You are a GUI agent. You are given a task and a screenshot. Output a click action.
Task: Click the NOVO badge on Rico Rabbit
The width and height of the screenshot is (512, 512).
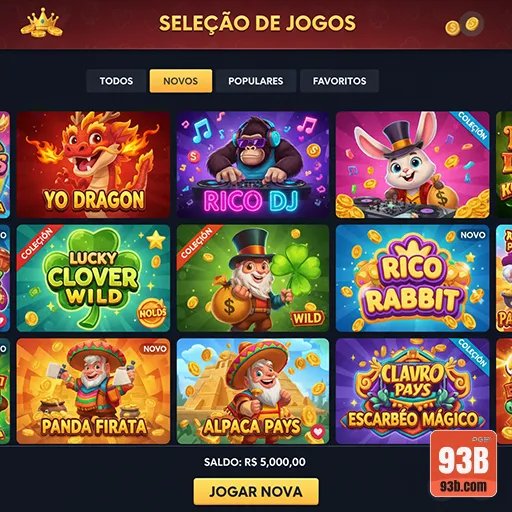[473, 235]
